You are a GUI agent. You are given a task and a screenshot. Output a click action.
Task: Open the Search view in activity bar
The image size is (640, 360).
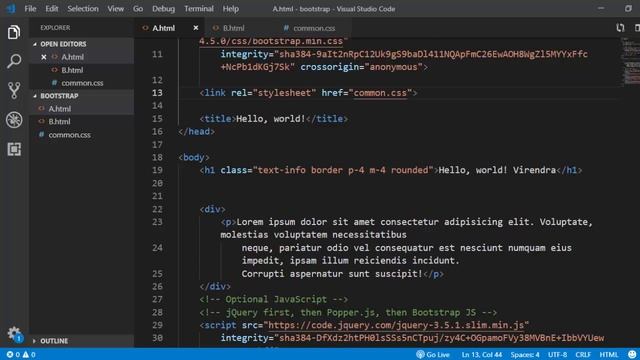tap(14, 61)
